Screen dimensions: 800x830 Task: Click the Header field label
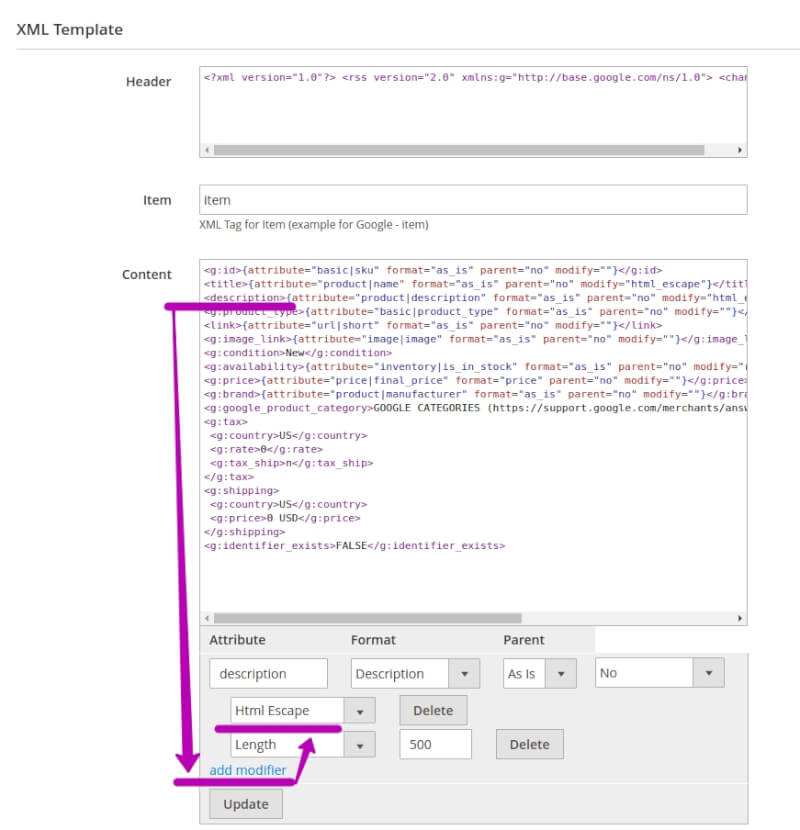(148, 82)
